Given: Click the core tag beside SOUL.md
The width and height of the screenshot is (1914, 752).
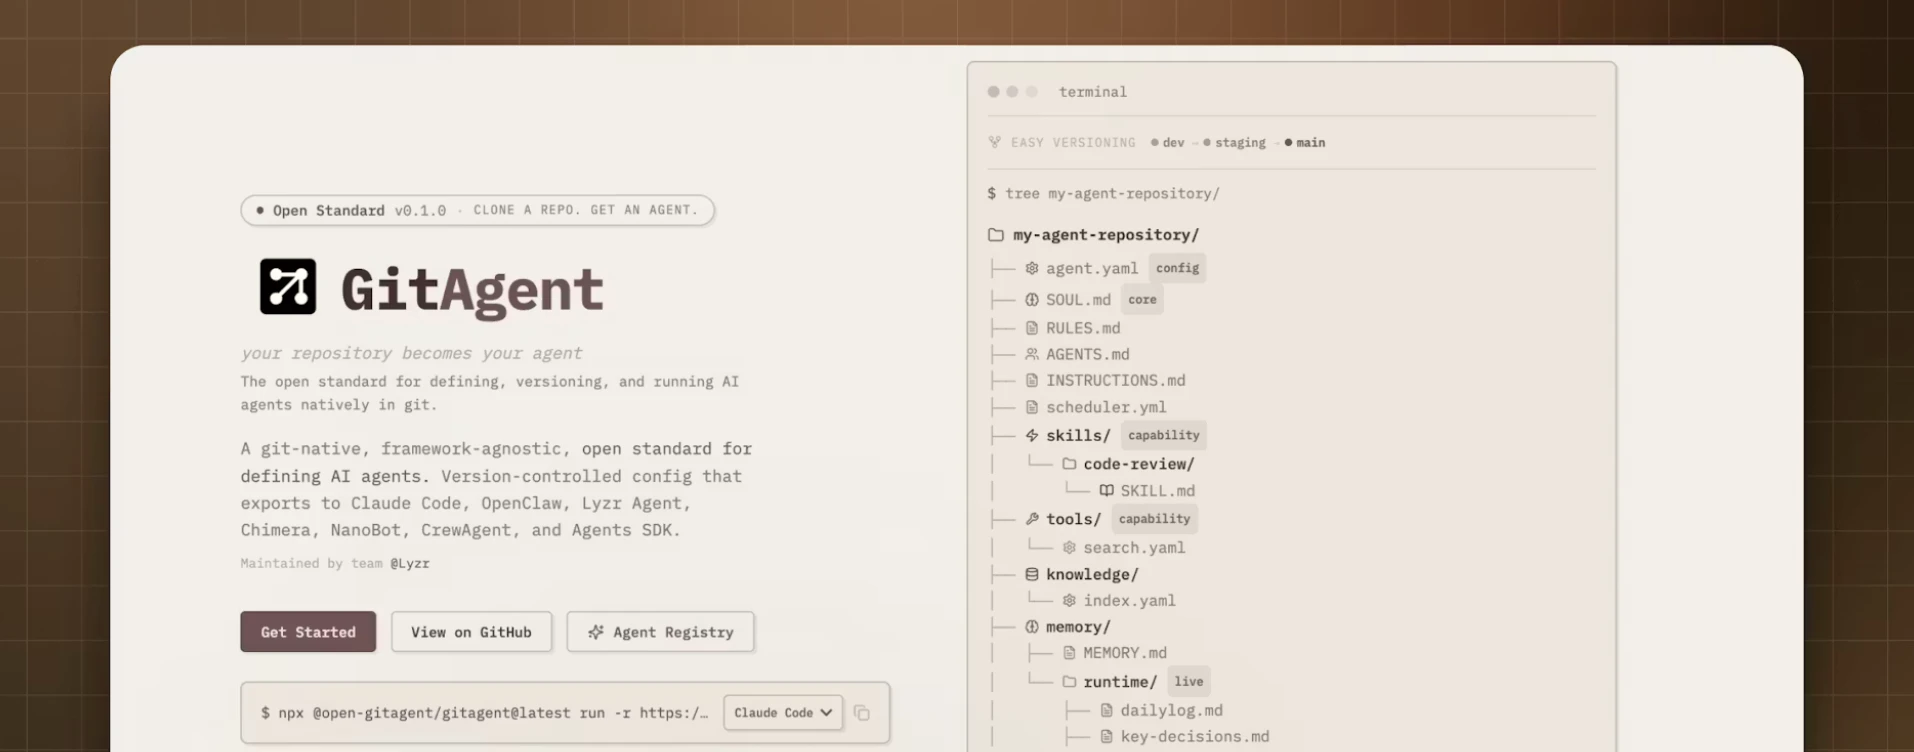Looking at the screenshot, I should click(1142, 300).
